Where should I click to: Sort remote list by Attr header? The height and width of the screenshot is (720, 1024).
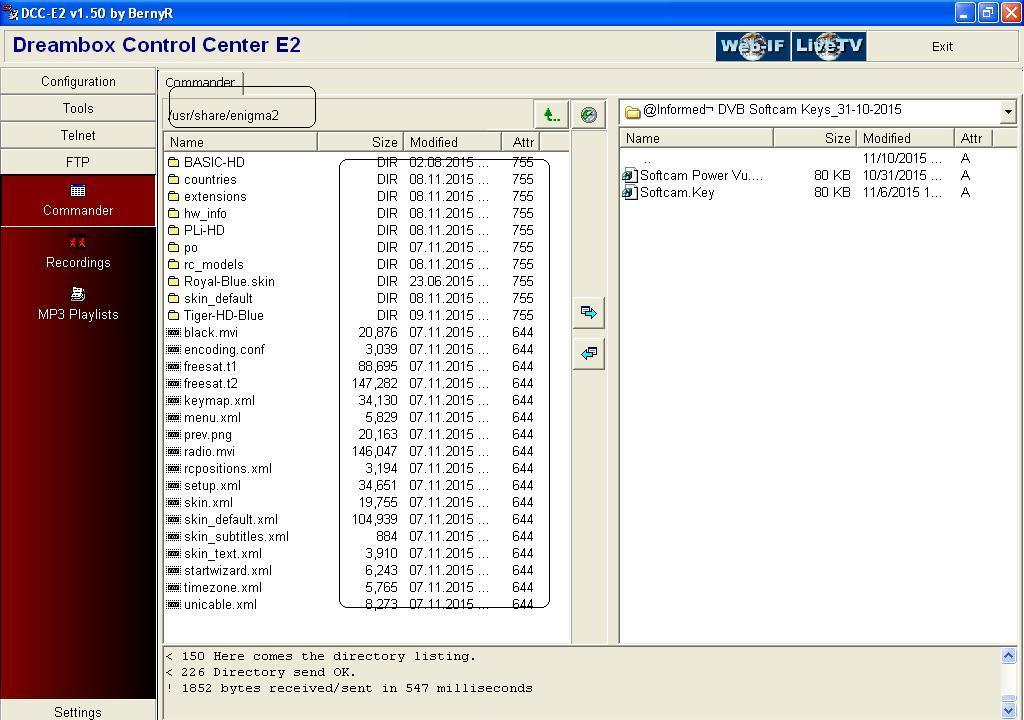(522, 142)
